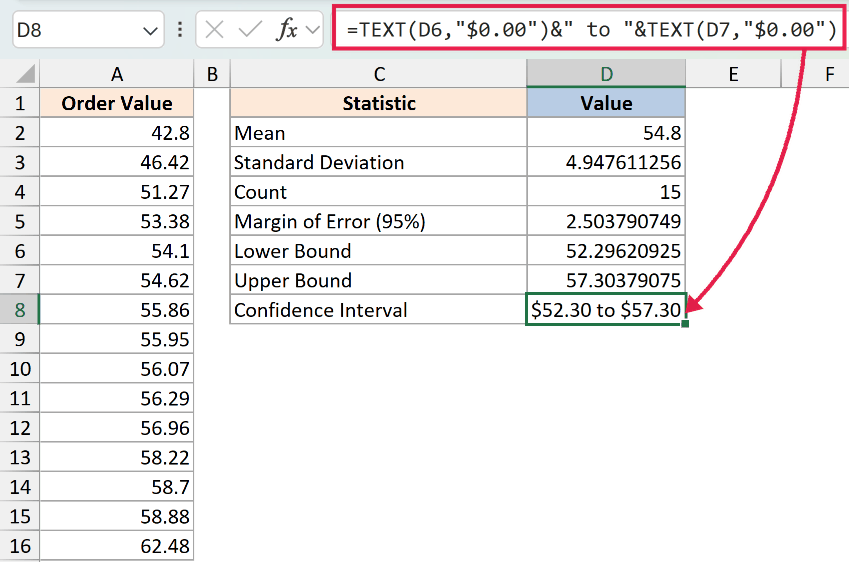The width and height of the screenshot is (849, 562).
Task: Select column E header
Action: point(733,74)
